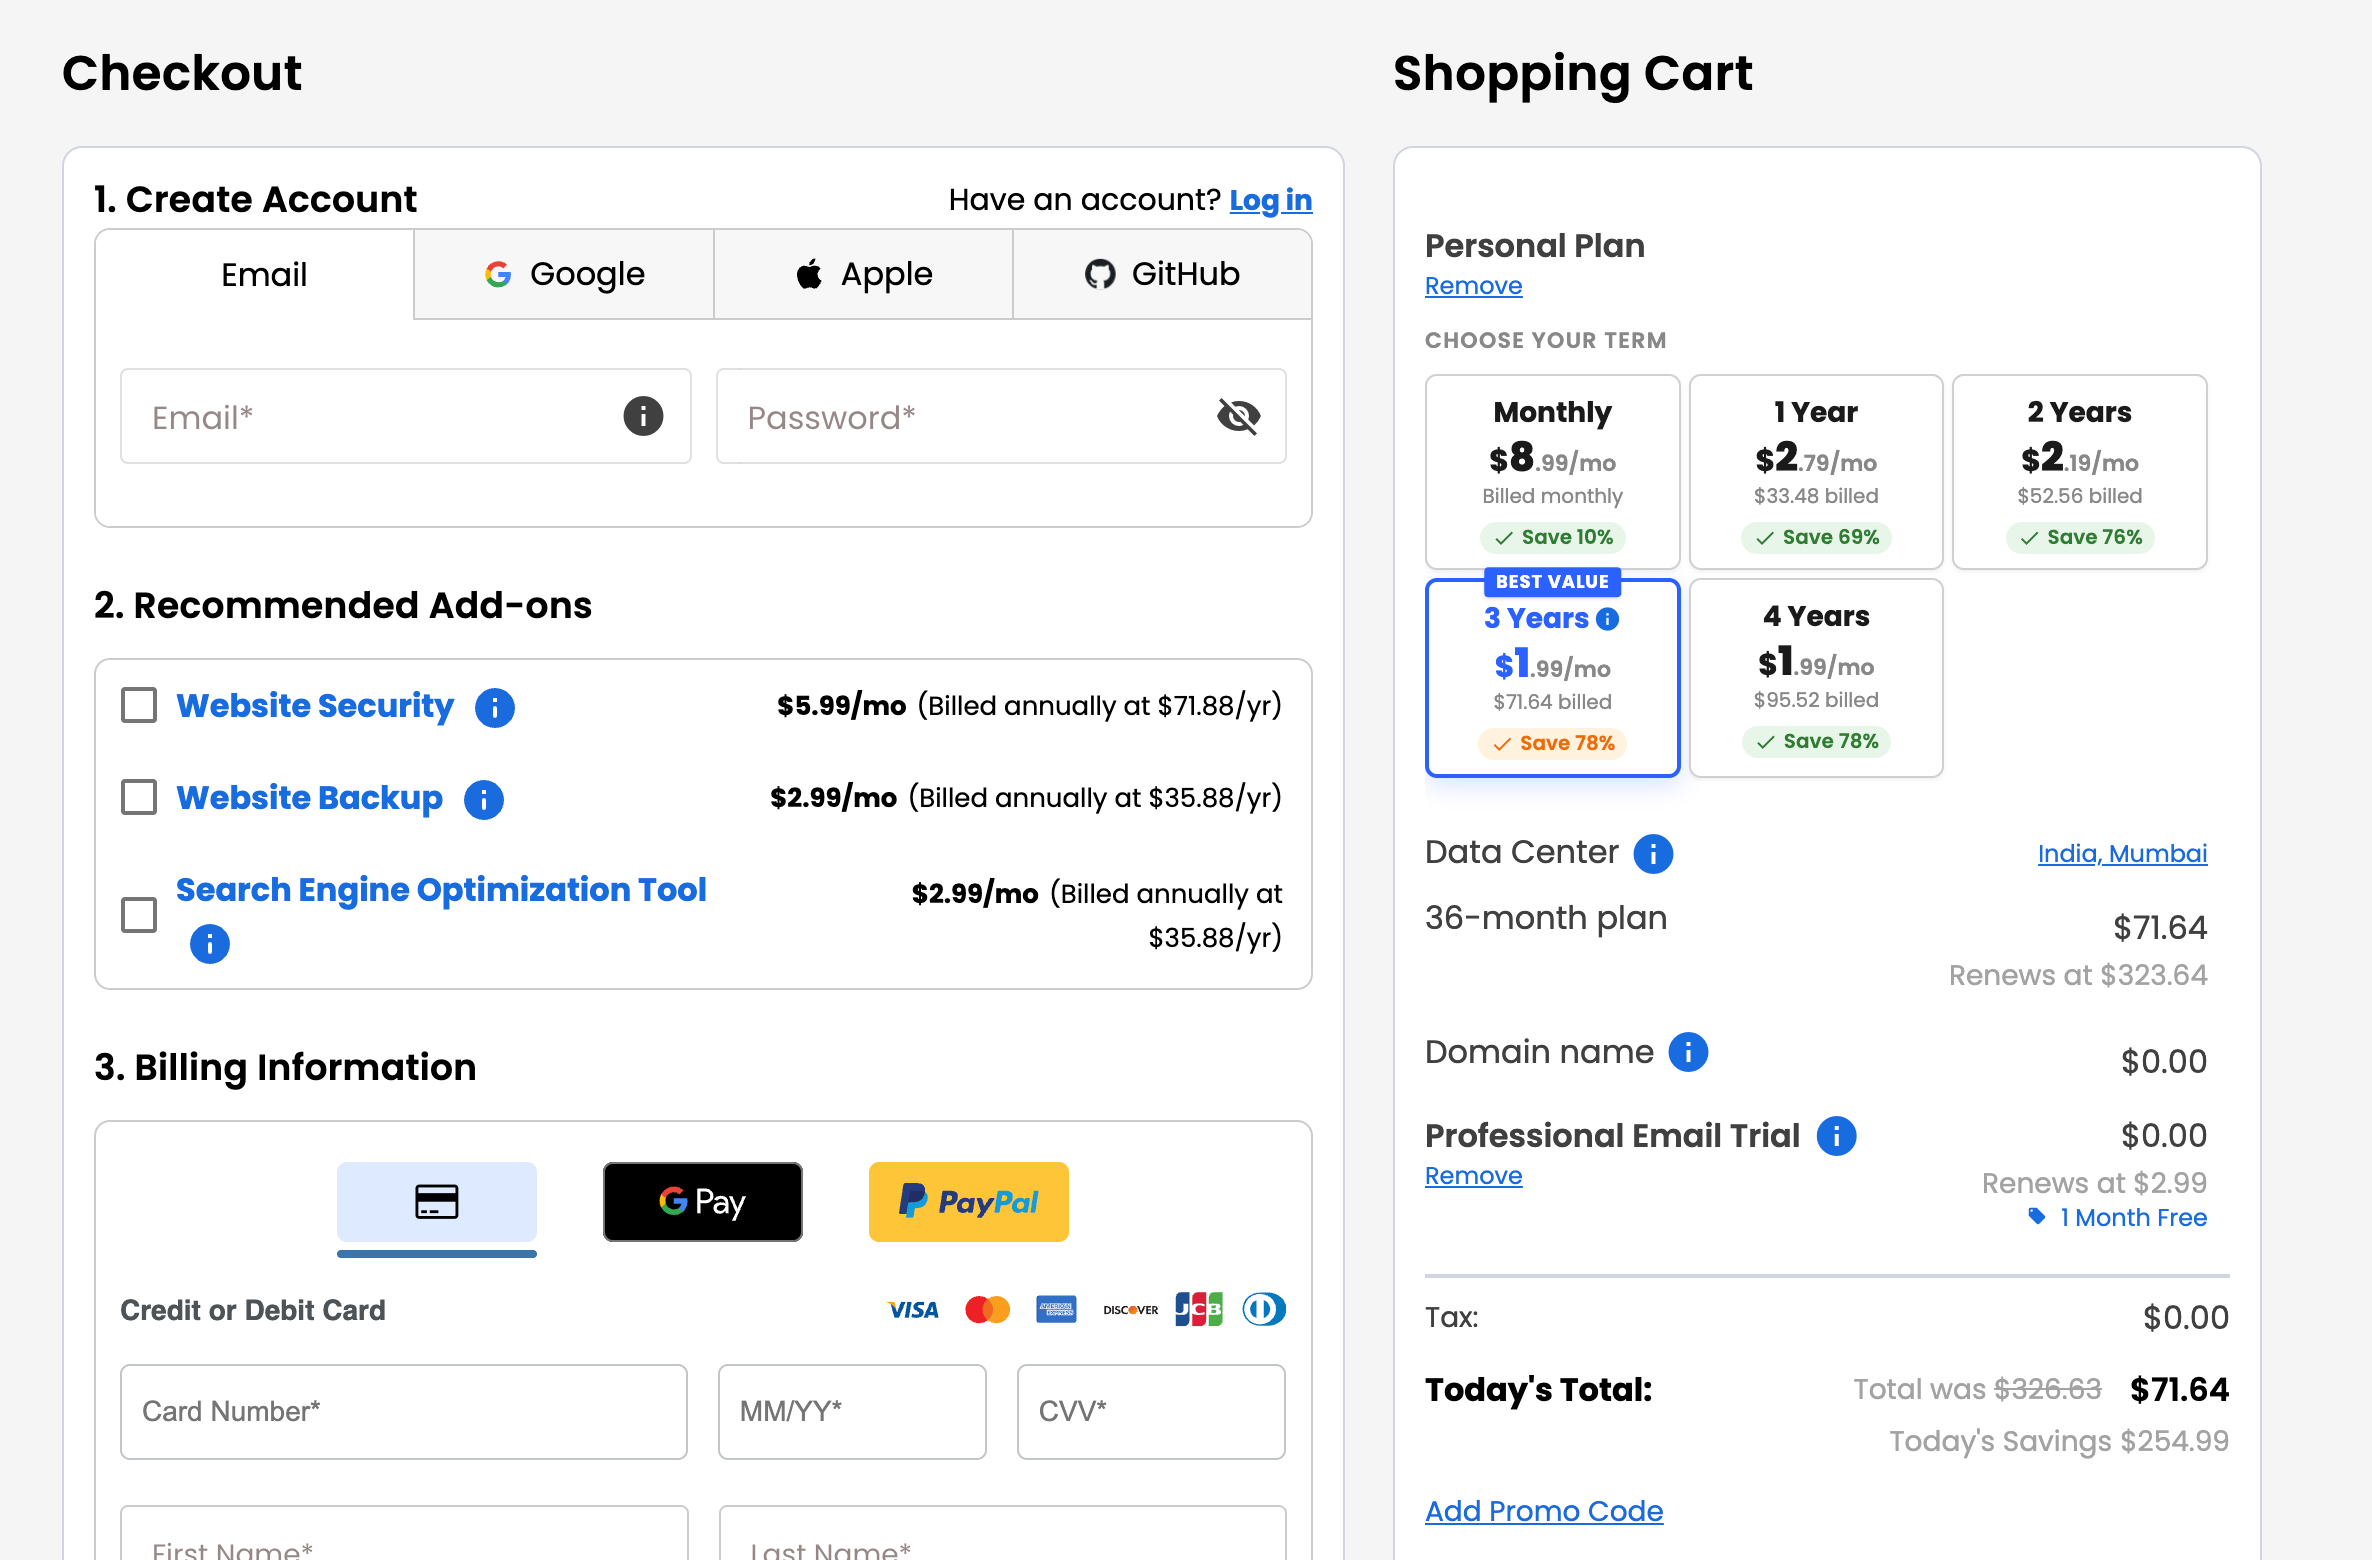Screen dimensions: 2372x1560
Task: Click Professional Email Trial info icon
Action: point(1837,1136)
